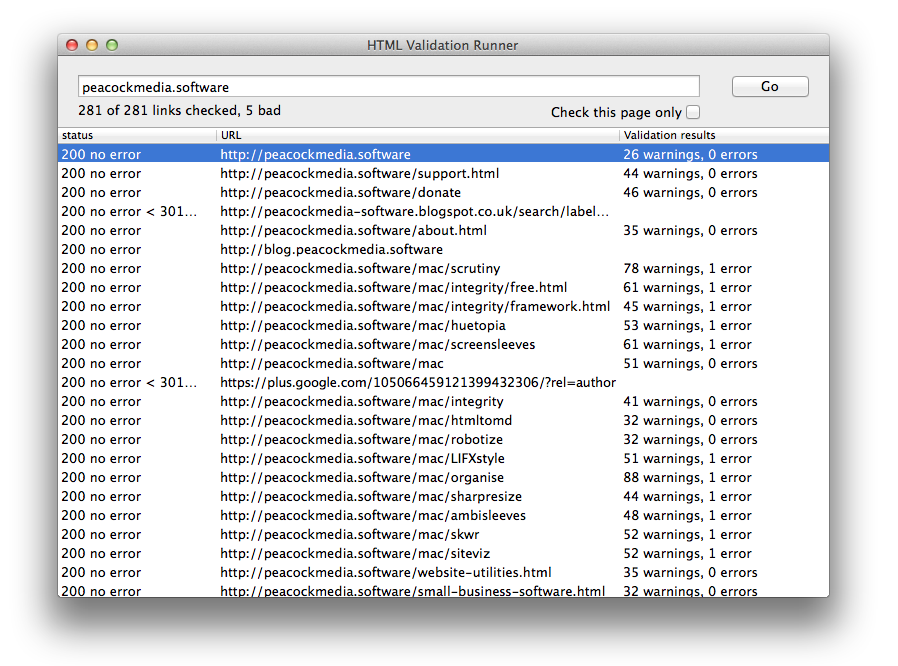Select the mac/skwr URL row

point(350,534)
